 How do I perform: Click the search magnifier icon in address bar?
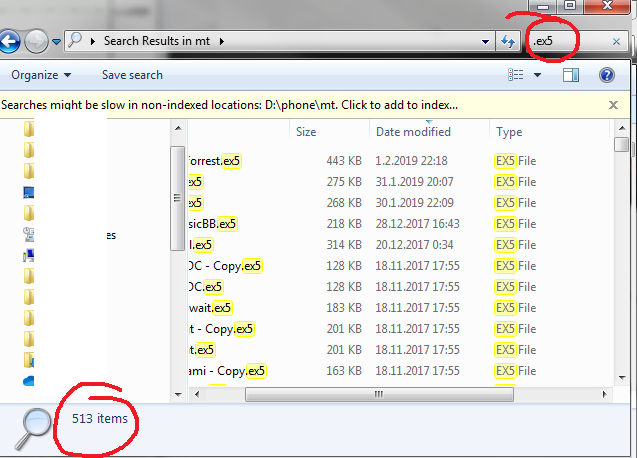pos(75,40)
